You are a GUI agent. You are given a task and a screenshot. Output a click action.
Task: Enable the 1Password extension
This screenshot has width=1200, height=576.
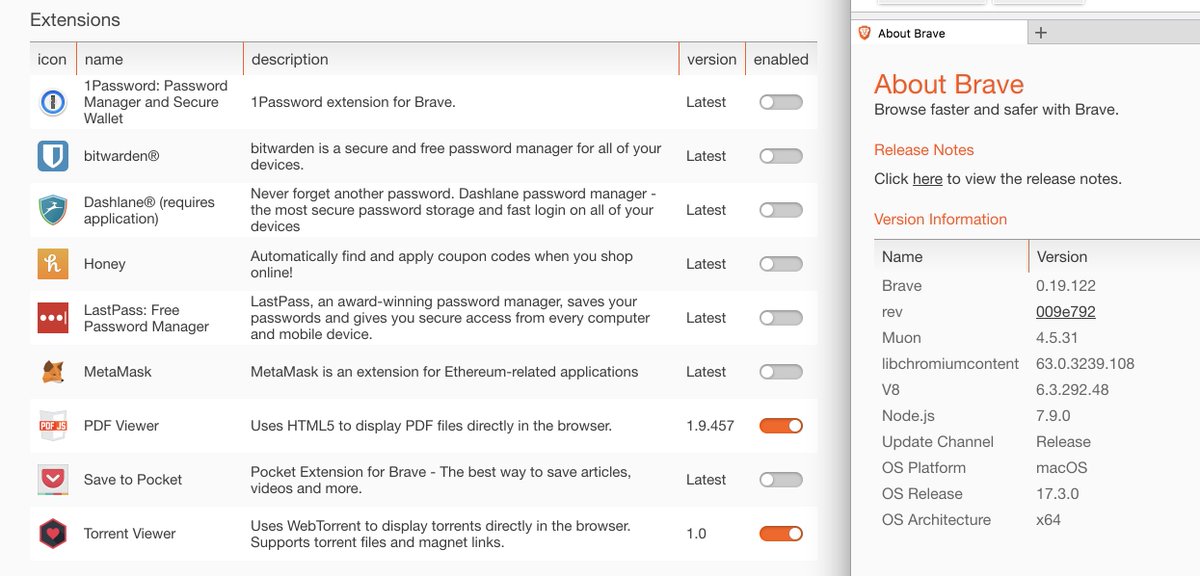pyautogui.click(x=781, y=102)
